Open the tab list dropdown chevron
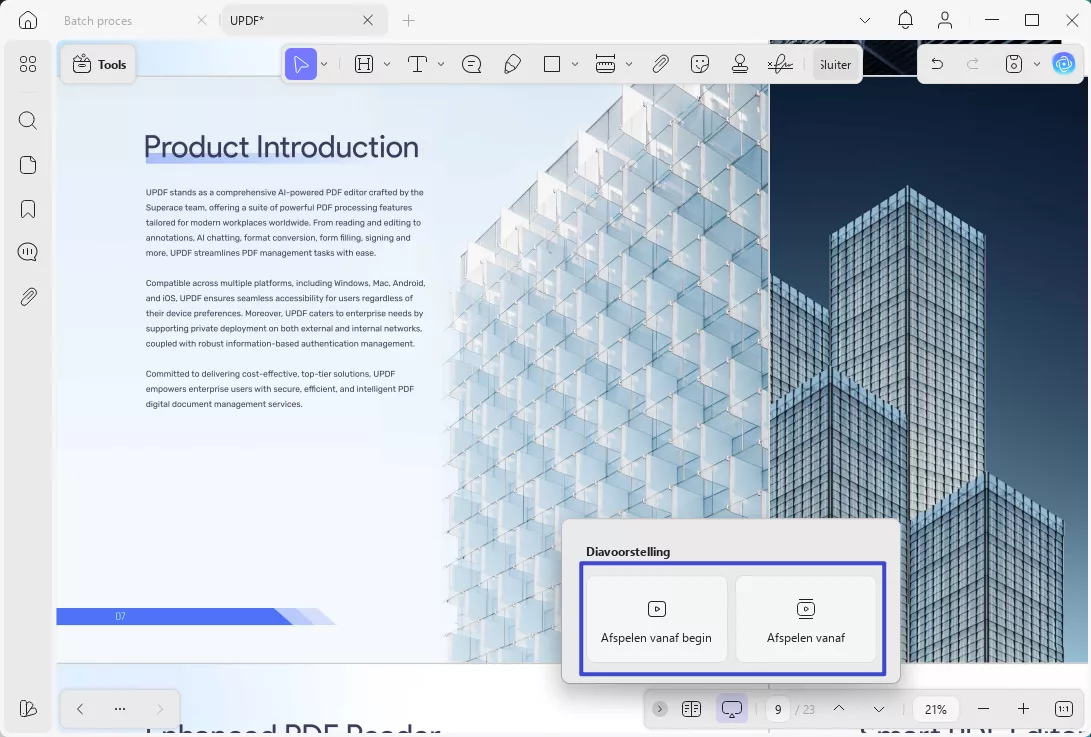Viewport: 1091px width, 737px height. pyautogui.click(x=865, y=20)
